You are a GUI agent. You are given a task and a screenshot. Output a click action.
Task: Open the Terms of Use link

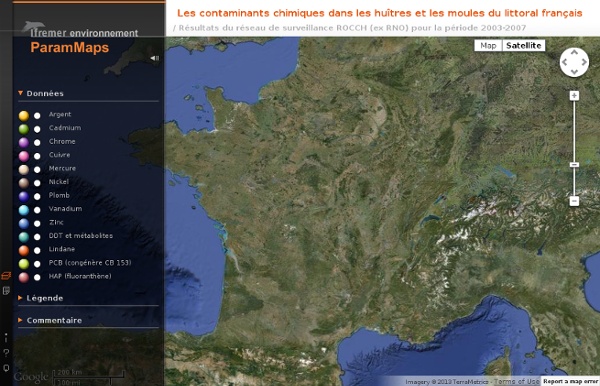[517, 381]
